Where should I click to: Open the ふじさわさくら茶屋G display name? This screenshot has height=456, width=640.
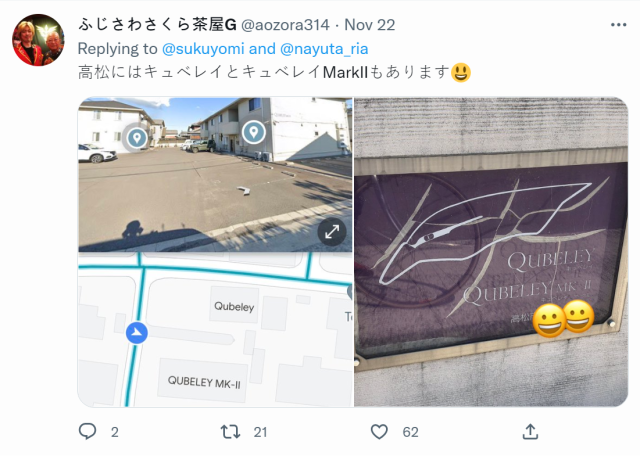157,25
